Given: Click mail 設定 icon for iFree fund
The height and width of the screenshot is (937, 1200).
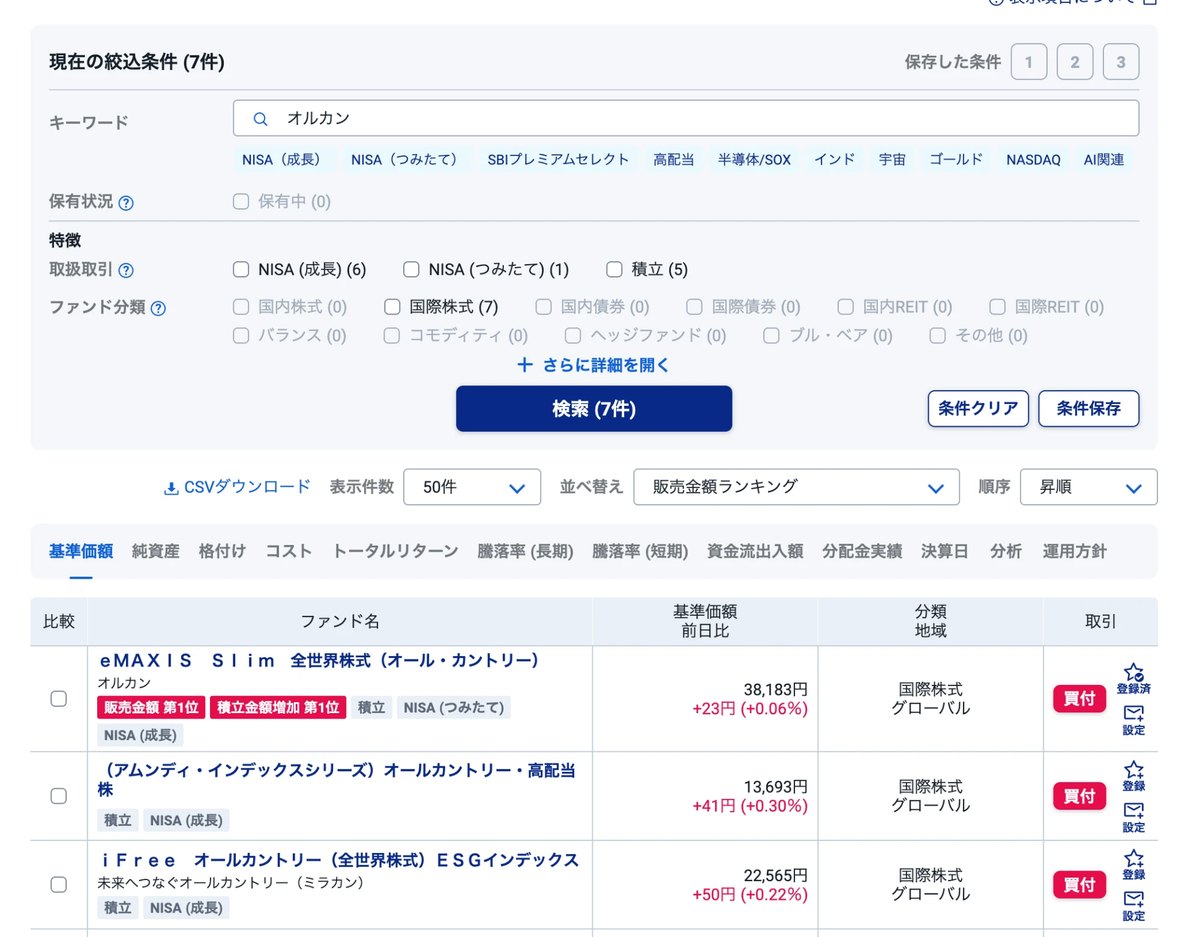Looking at the screenshot, I should coord(1133,898).
